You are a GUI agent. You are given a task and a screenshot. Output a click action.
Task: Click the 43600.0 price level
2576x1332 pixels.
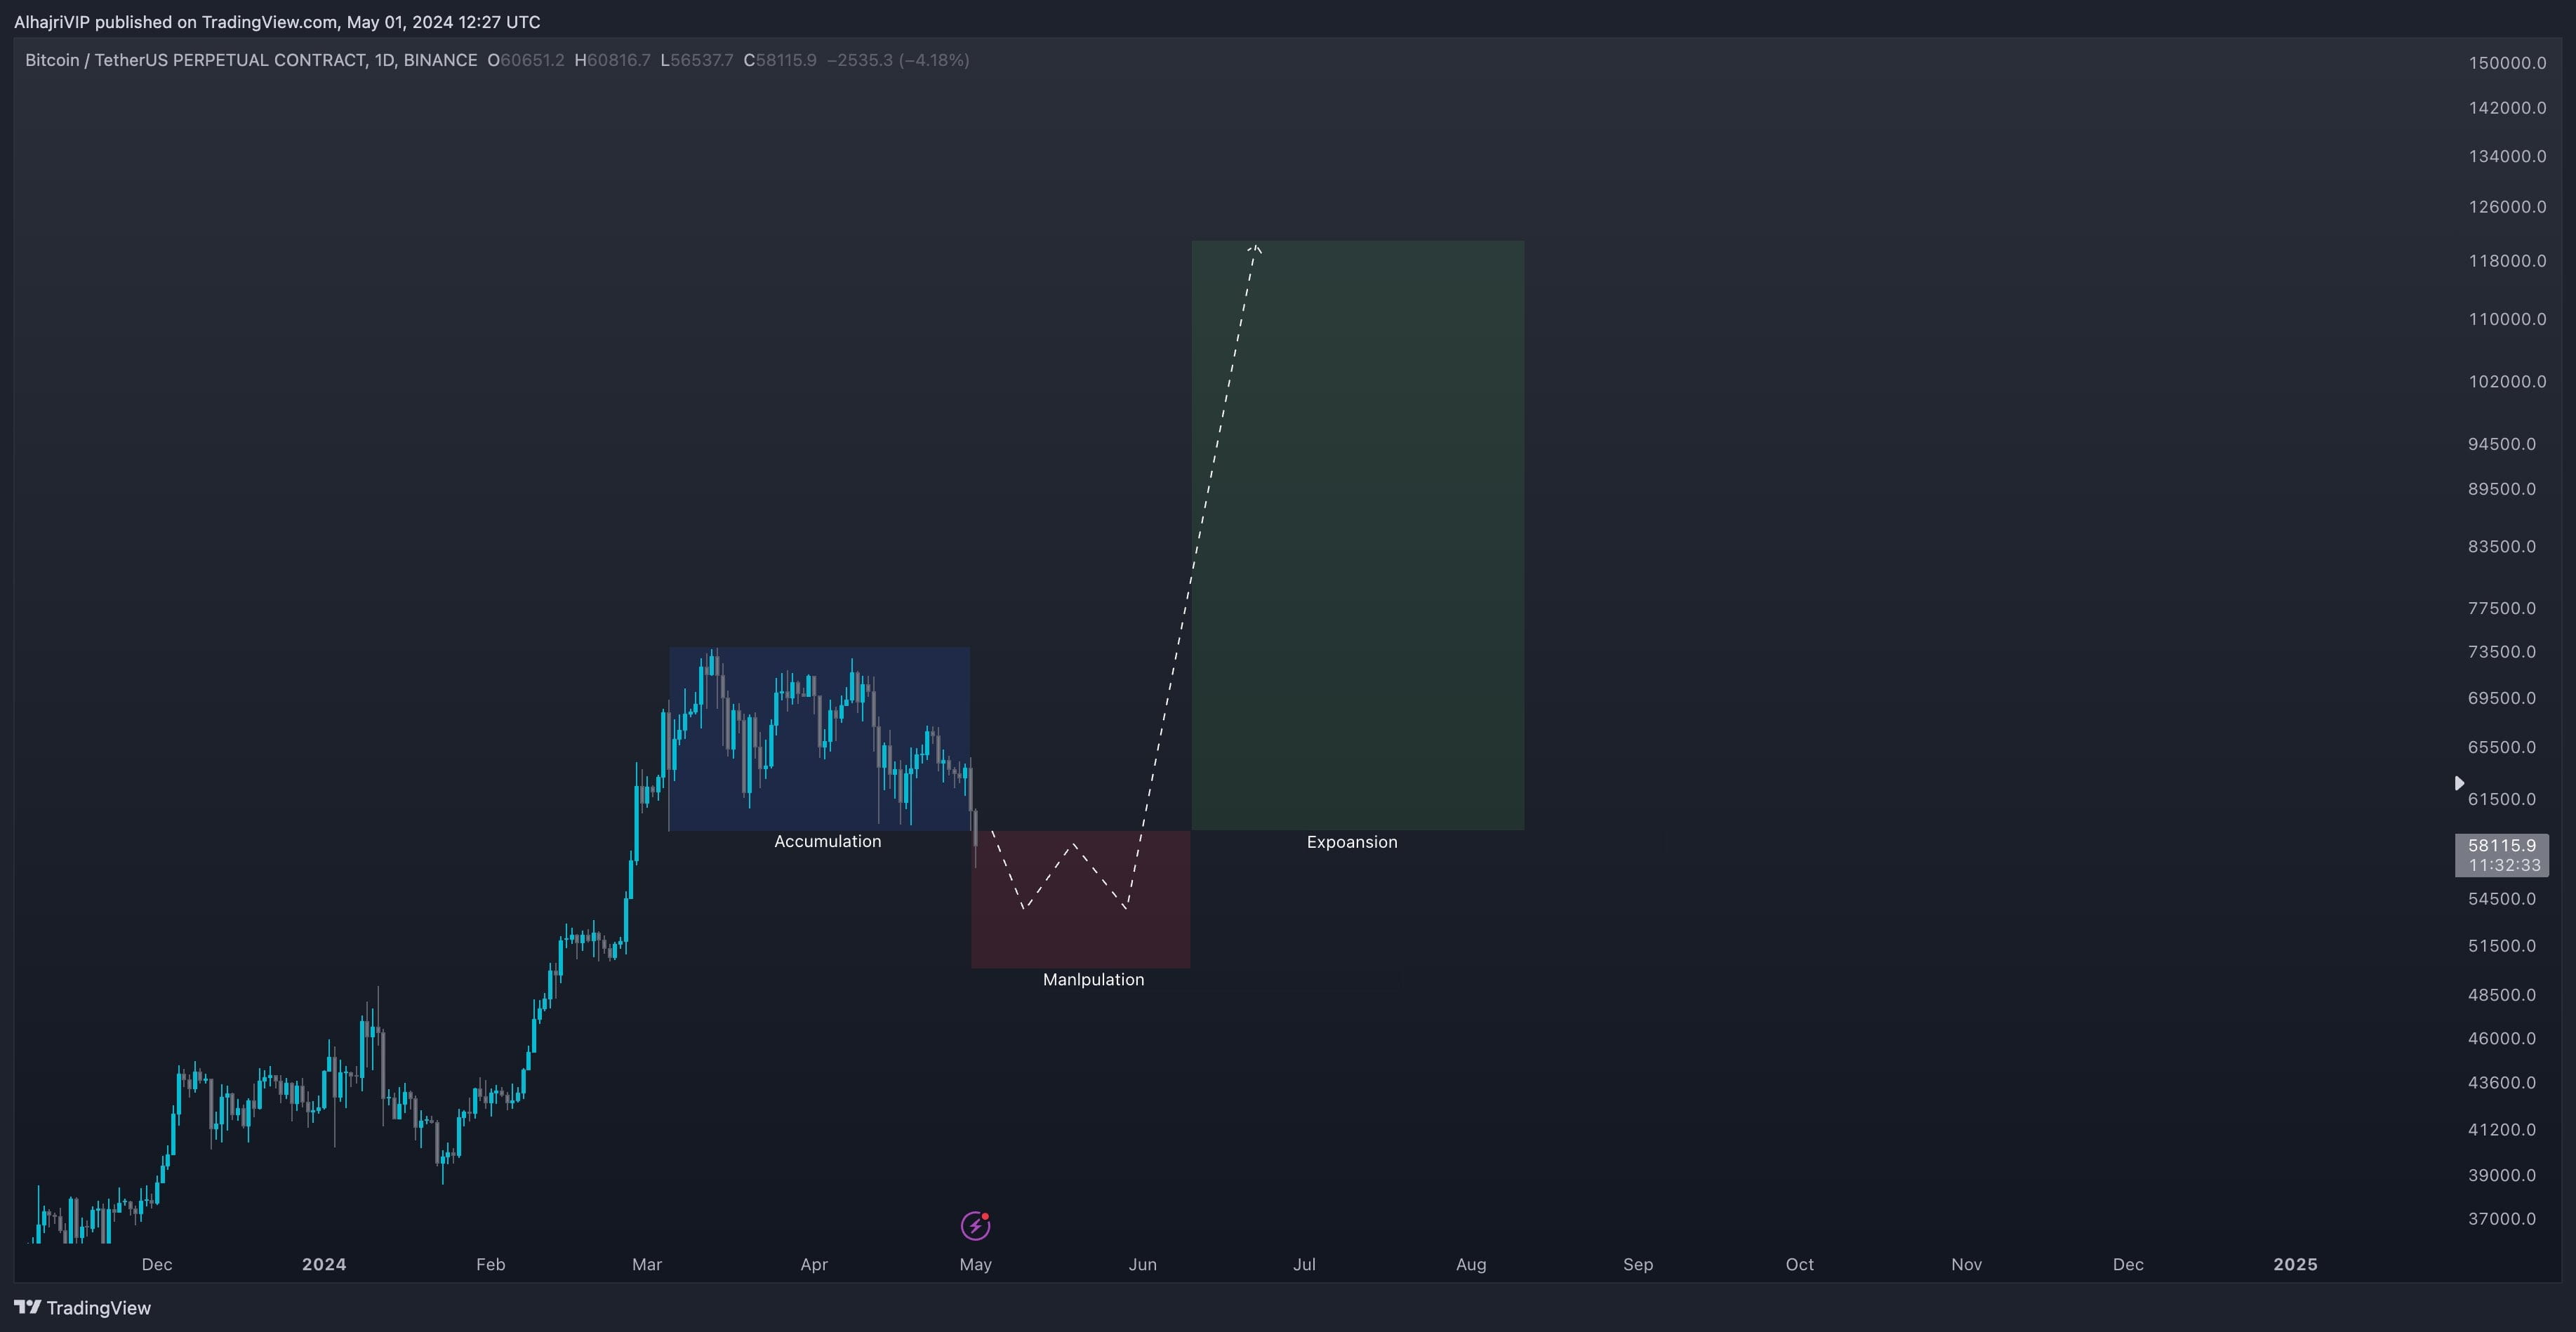[x=2502, y=1083]
